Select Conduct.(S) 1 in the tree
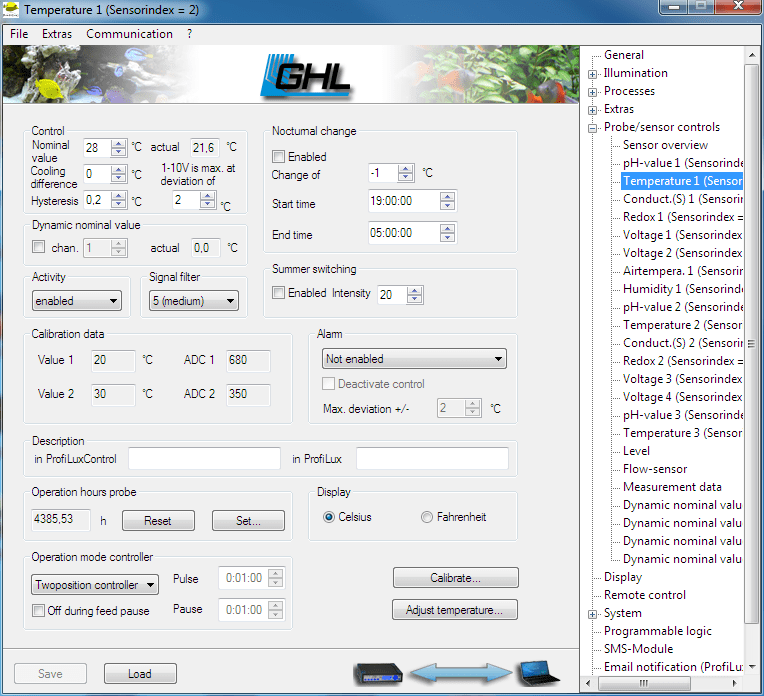 (682, 199)
